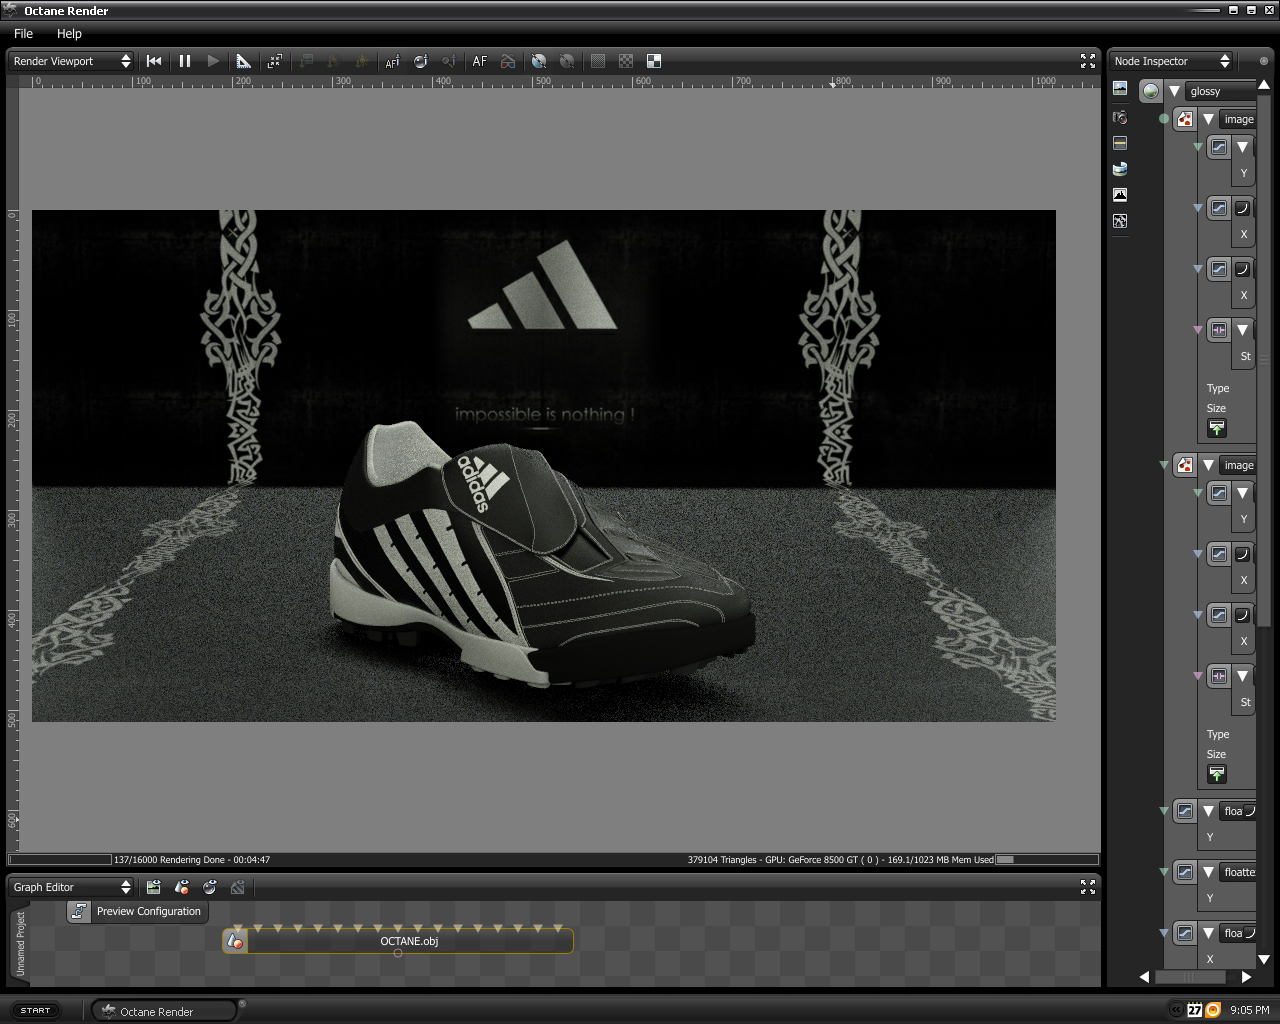The height and width of the screenshot is (1024, 1280).
Task: Click the blue cylinder environment icon in sidebar
Action: click(x=1120, y=169)
